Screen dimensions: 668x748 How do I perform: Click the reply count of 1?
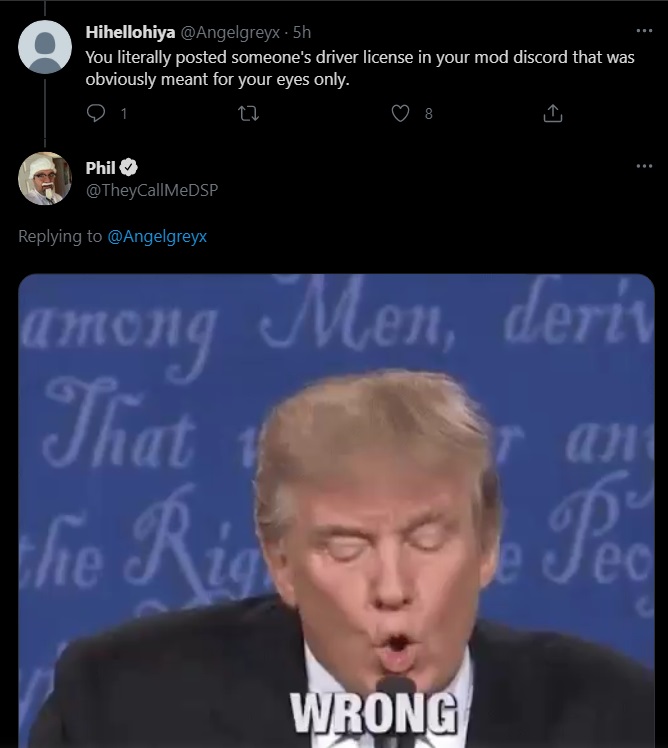pos(124,114)
